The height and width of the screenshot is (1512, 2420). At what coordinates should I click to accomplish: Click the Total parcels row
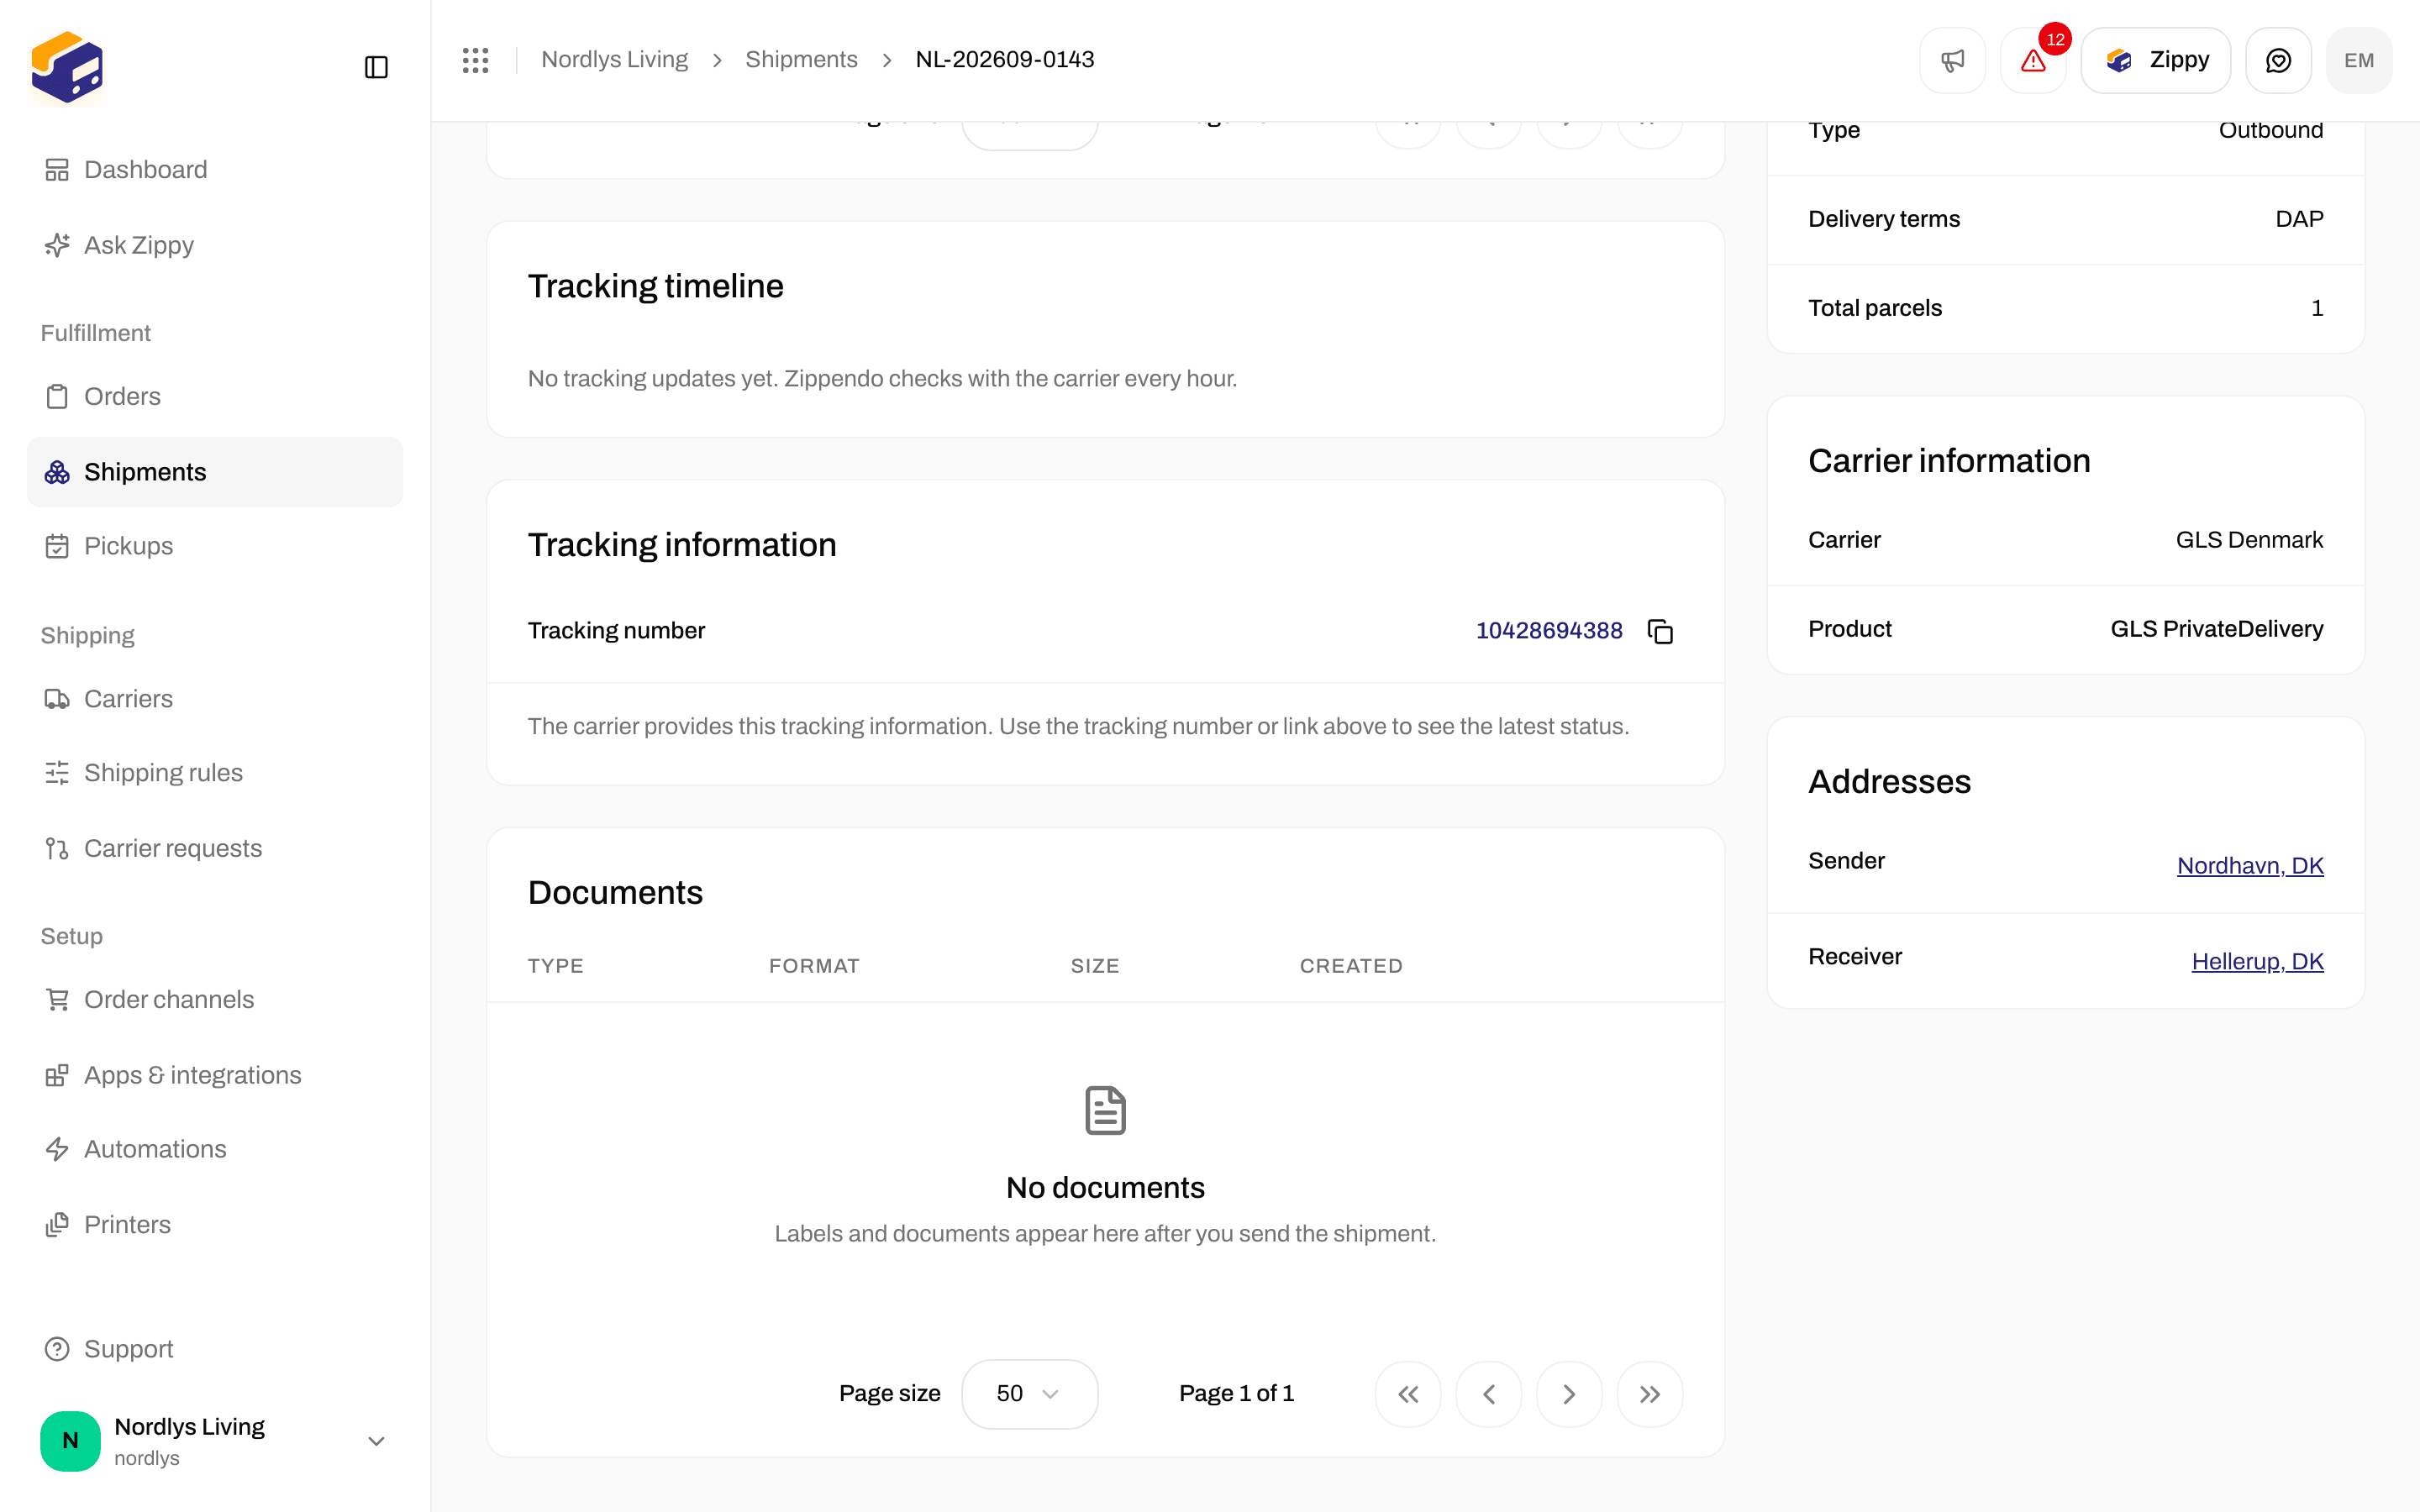[2065, 308]
